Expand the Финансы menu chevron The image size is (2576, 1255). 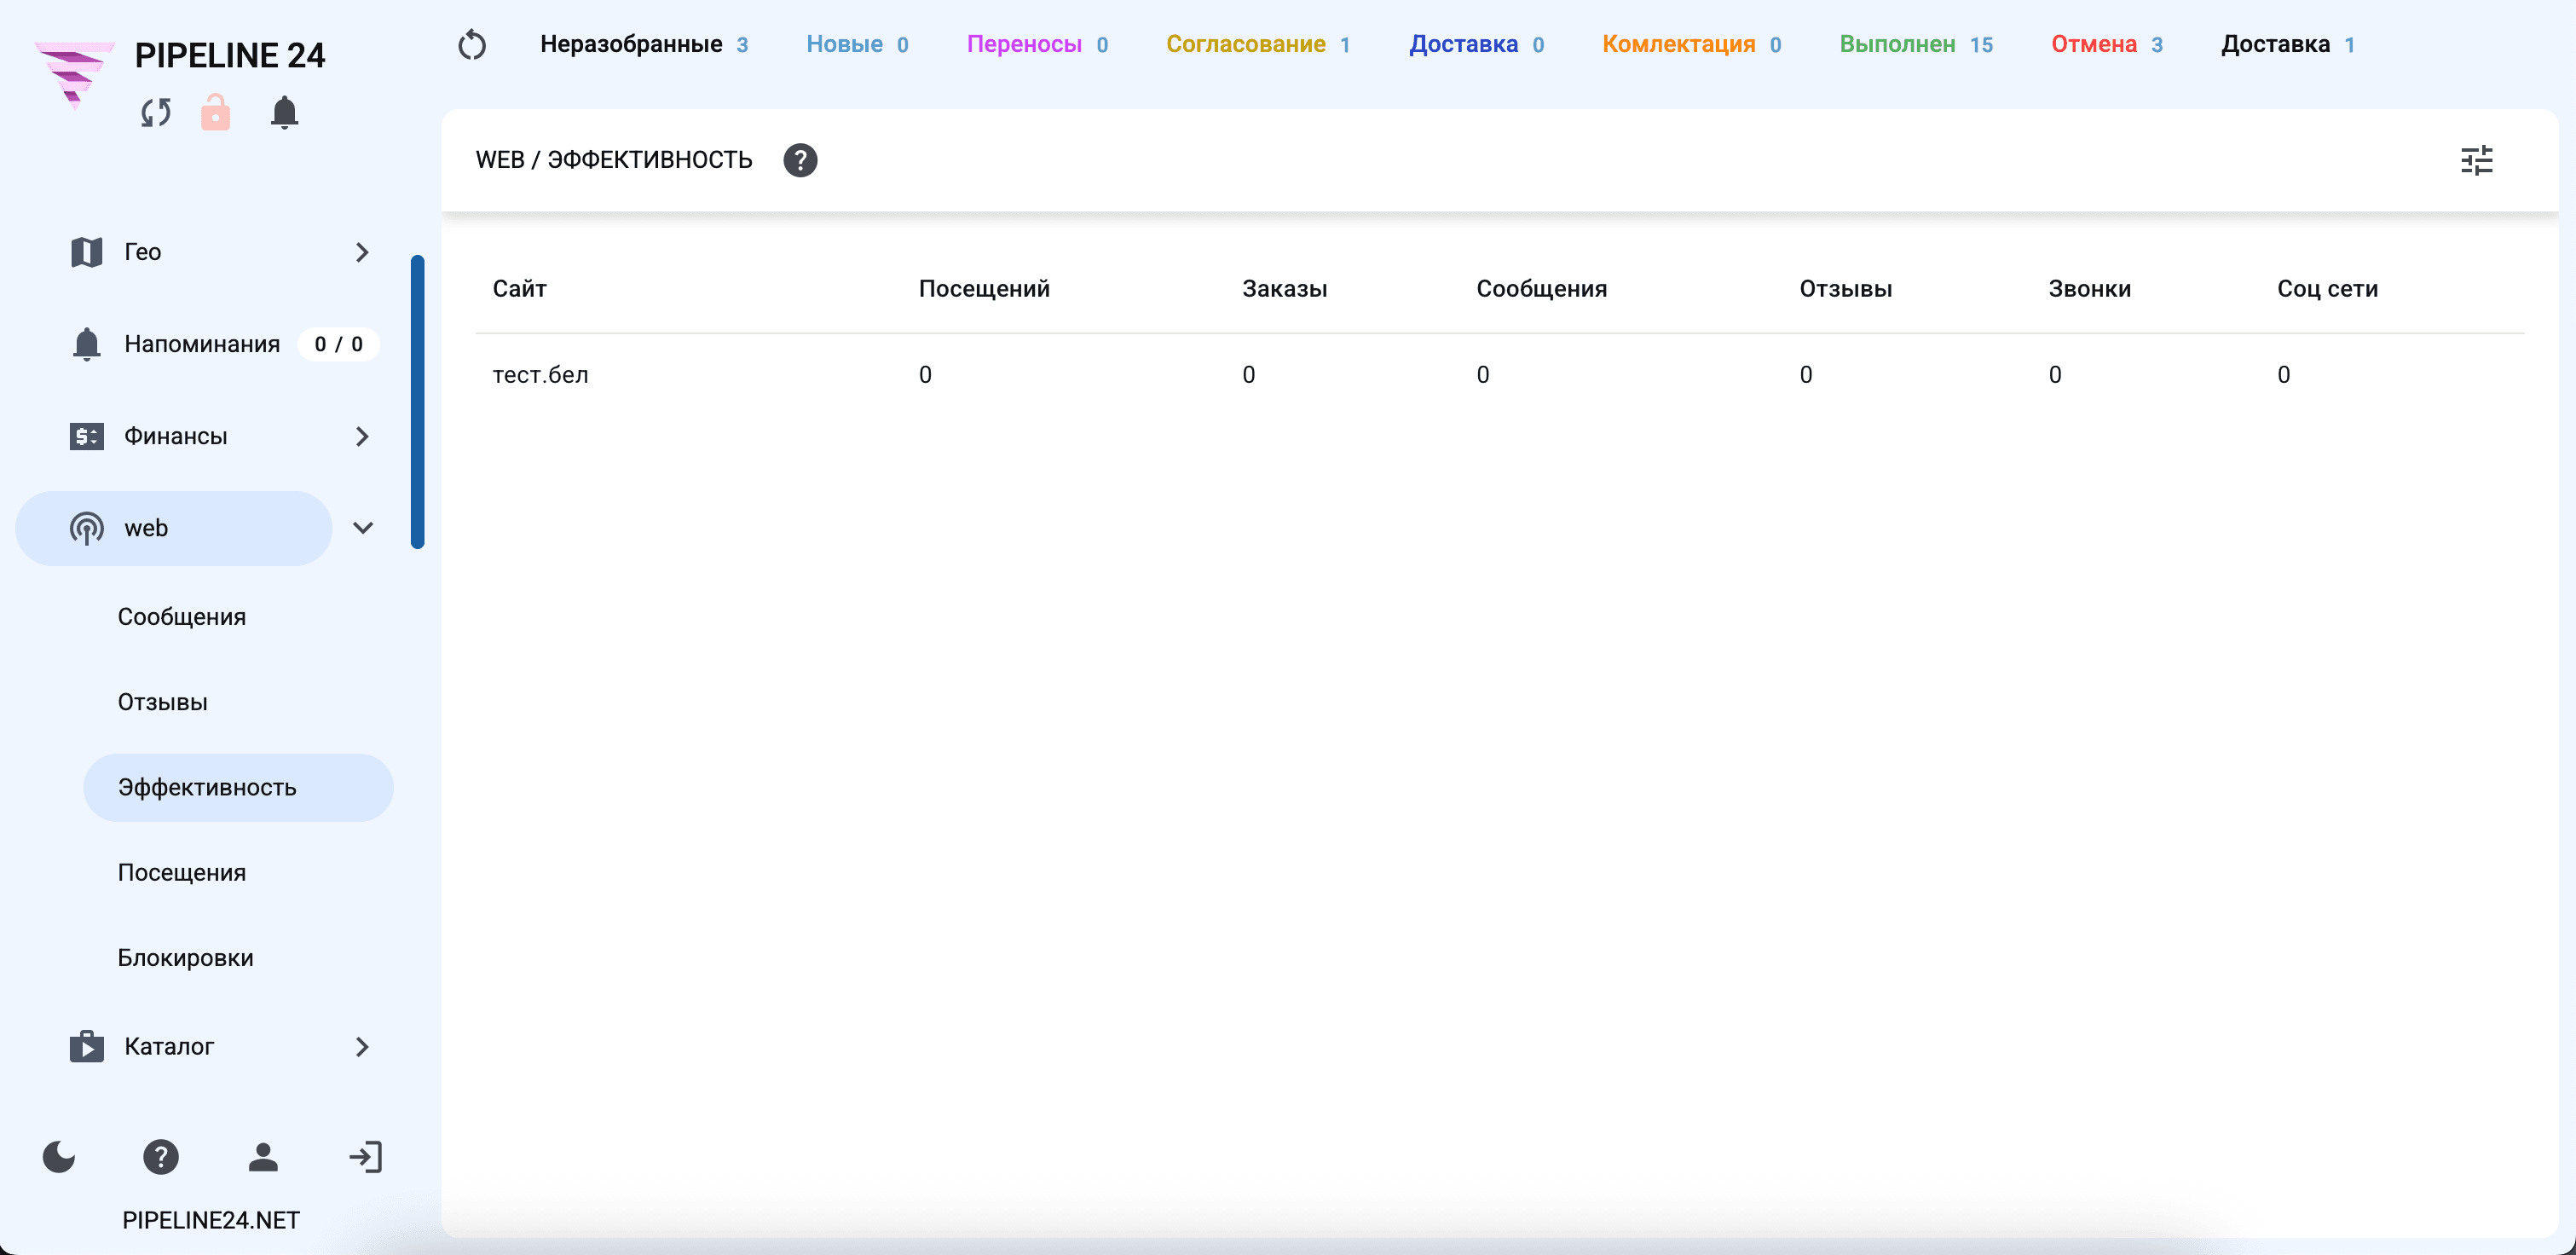[362, 436]
